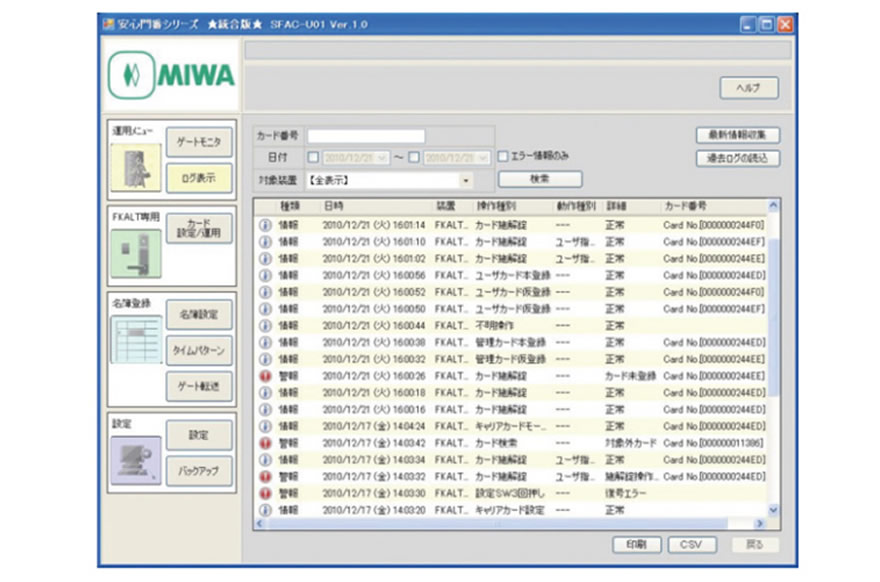
Task: Open ゲートモニタ view
Action: click(x=199, y=142)
